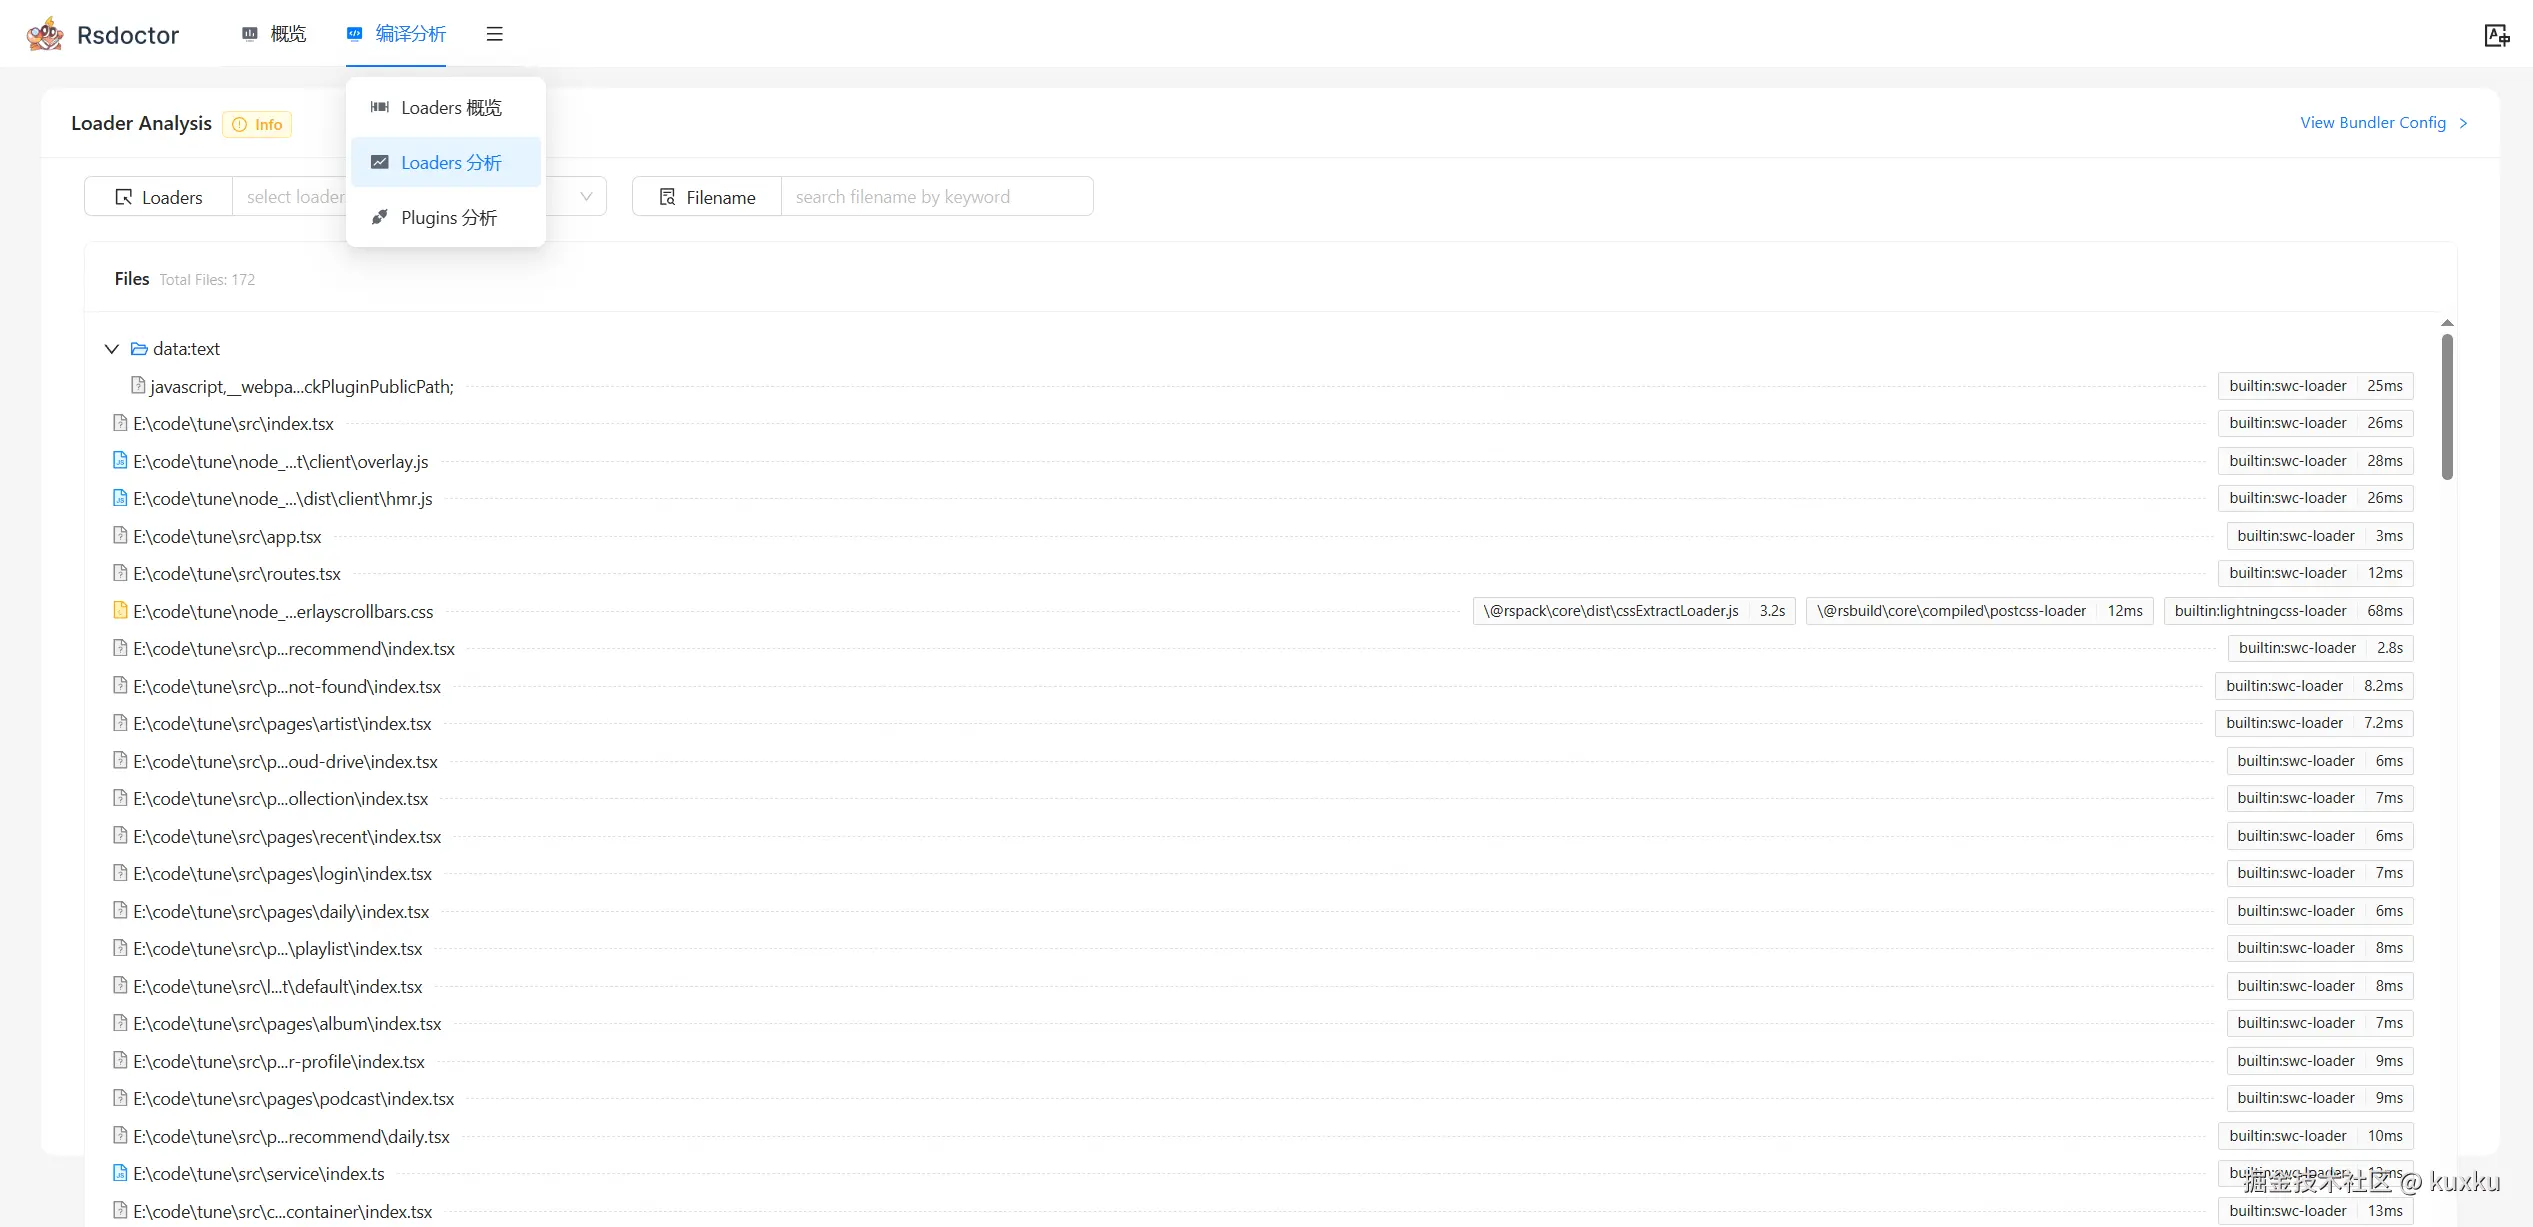The height and width of the screenshot is (1227, 2533).
Task: Open the hamburger menu icon
Action: point(494,34)
